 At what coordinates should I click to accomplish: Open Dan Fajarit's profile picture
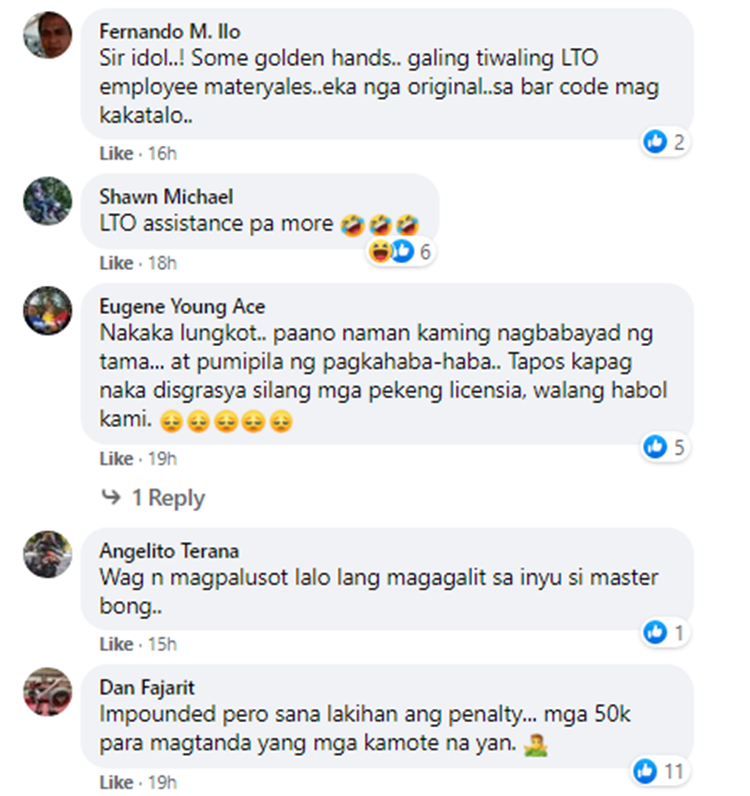tap(48, 691)
